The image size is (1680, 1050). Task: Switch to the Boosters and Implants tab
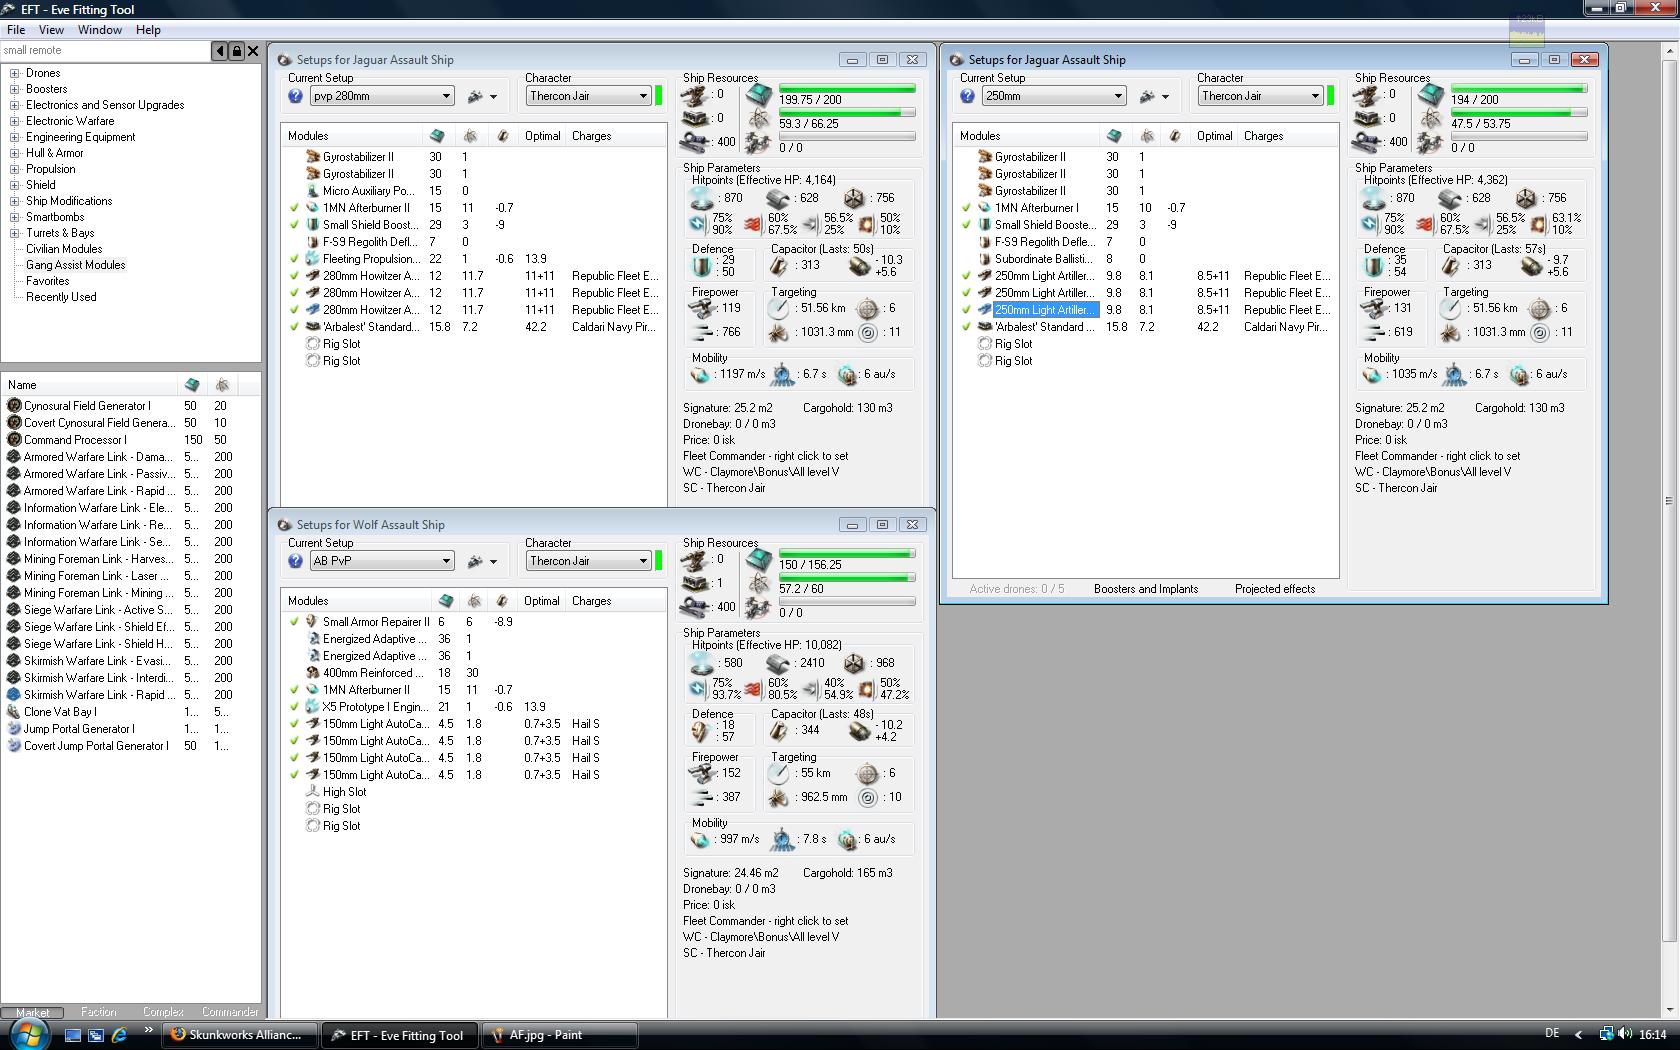(1146, 589)
